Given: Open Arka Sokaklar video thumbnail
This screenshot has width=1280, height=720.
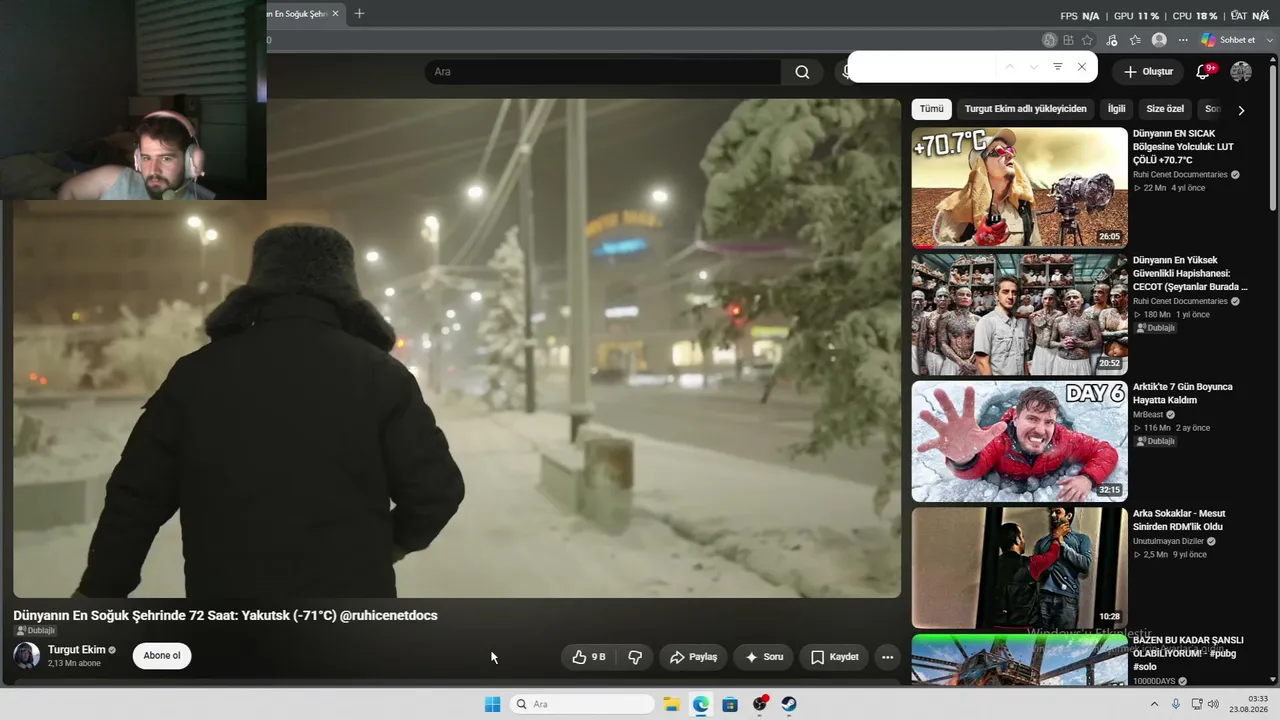Looking at the screenshot, I should coord(1019,568).
